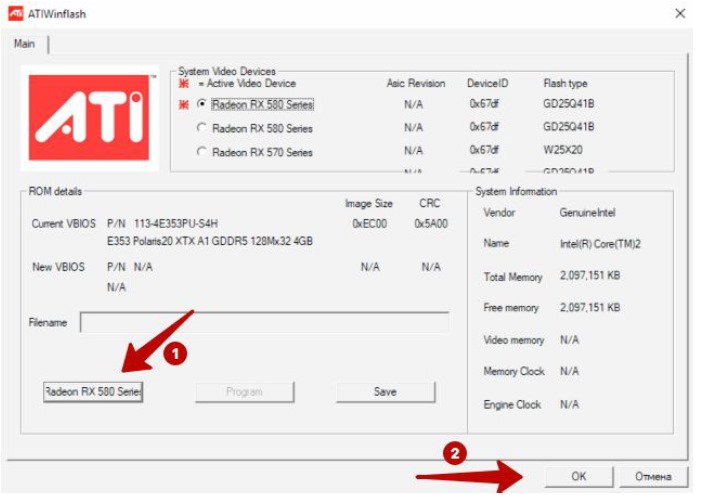Viewport: 701px width, 495px height.
Task: Click the Отмена cancel button
Action: (653, 476)
